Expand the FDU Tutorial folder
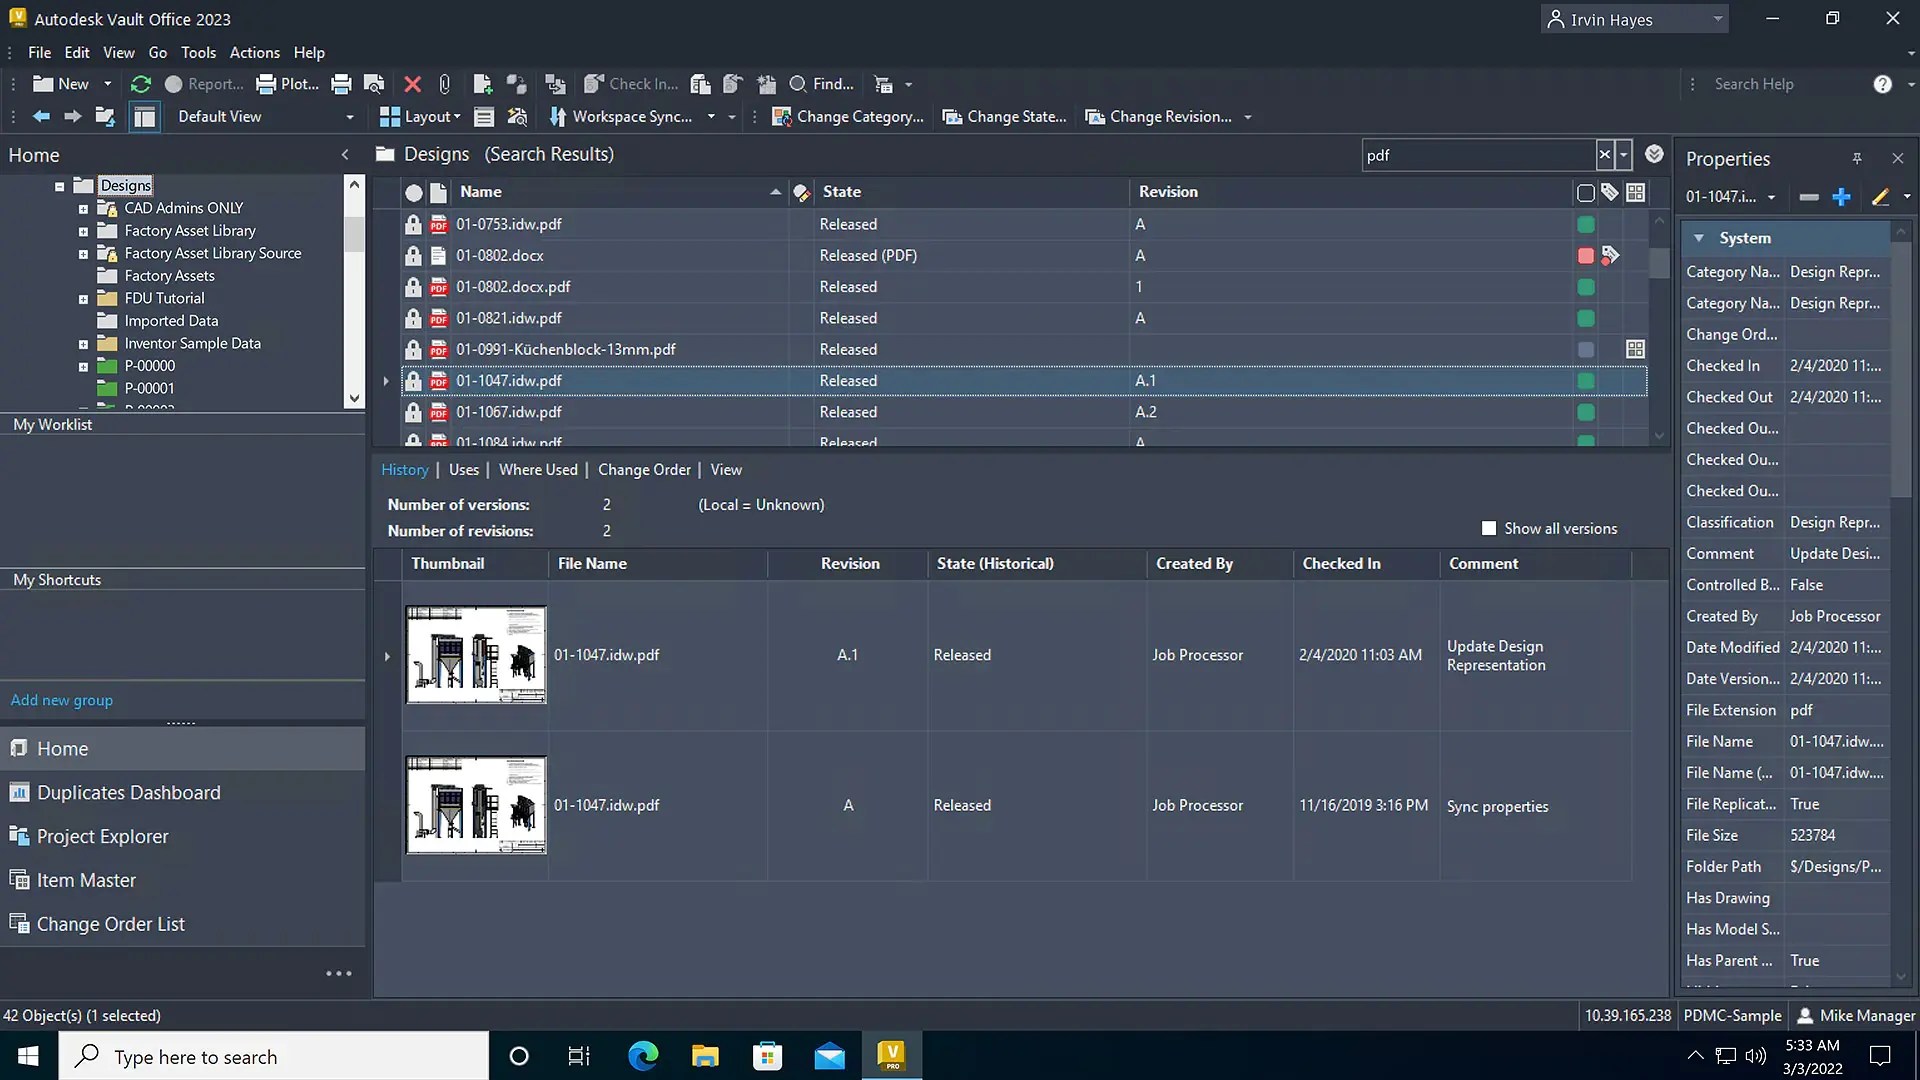The width and height of the screenshot is (1920, 1080). tap(84, 298)
